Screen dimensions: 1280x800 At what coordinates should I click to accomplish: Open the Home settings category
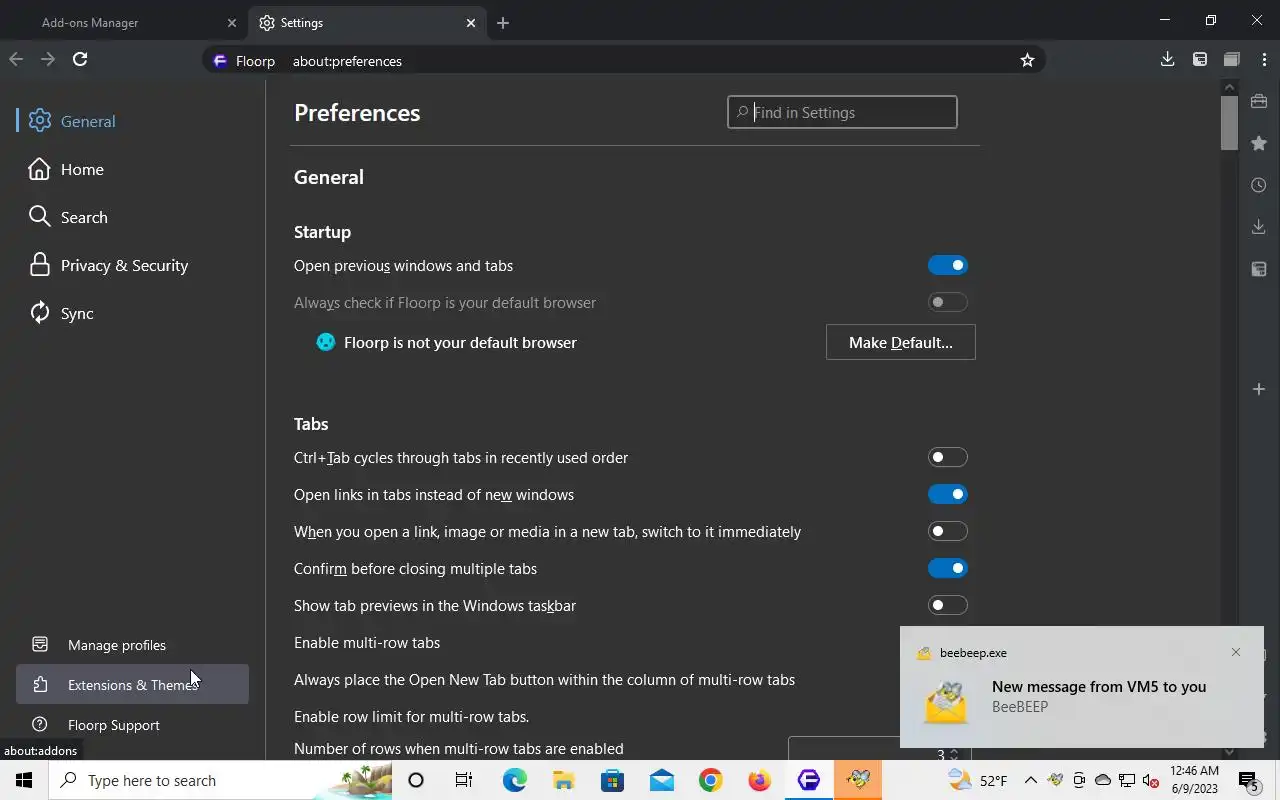[x=132, y=169]
